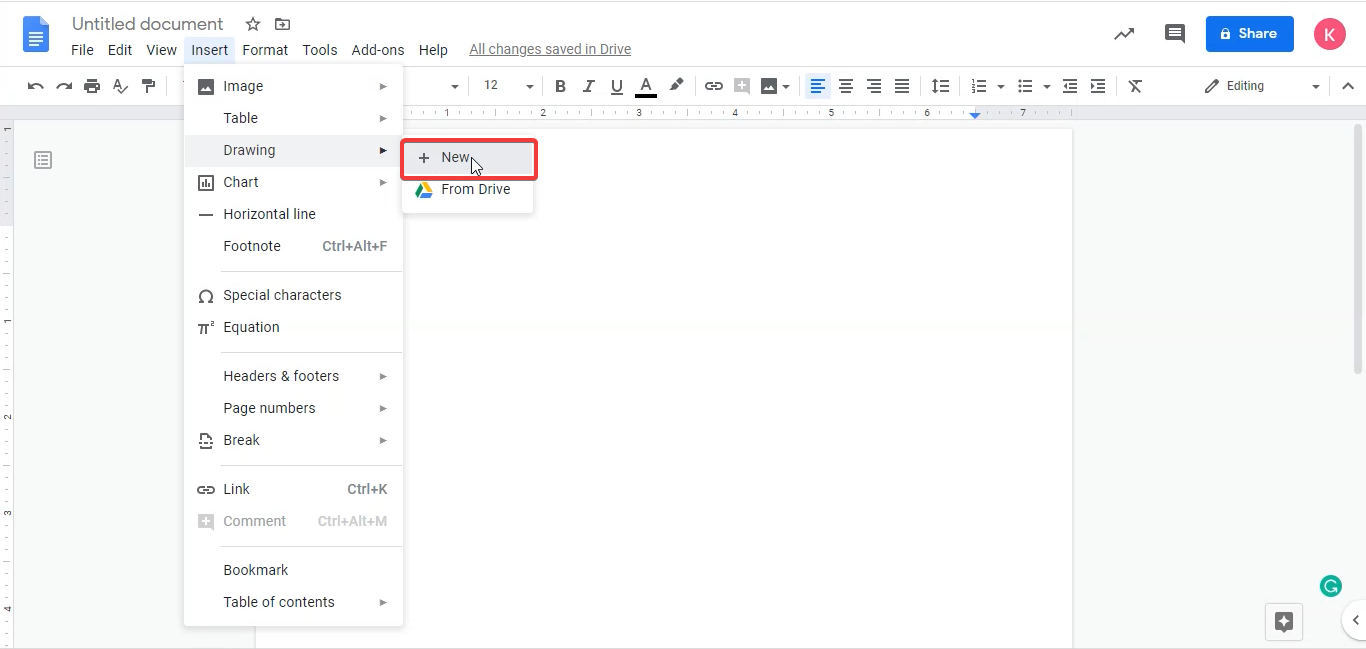Click All changes saved in Drive link
Viewport: 1366px width, 649px height.
coord(550,50)
